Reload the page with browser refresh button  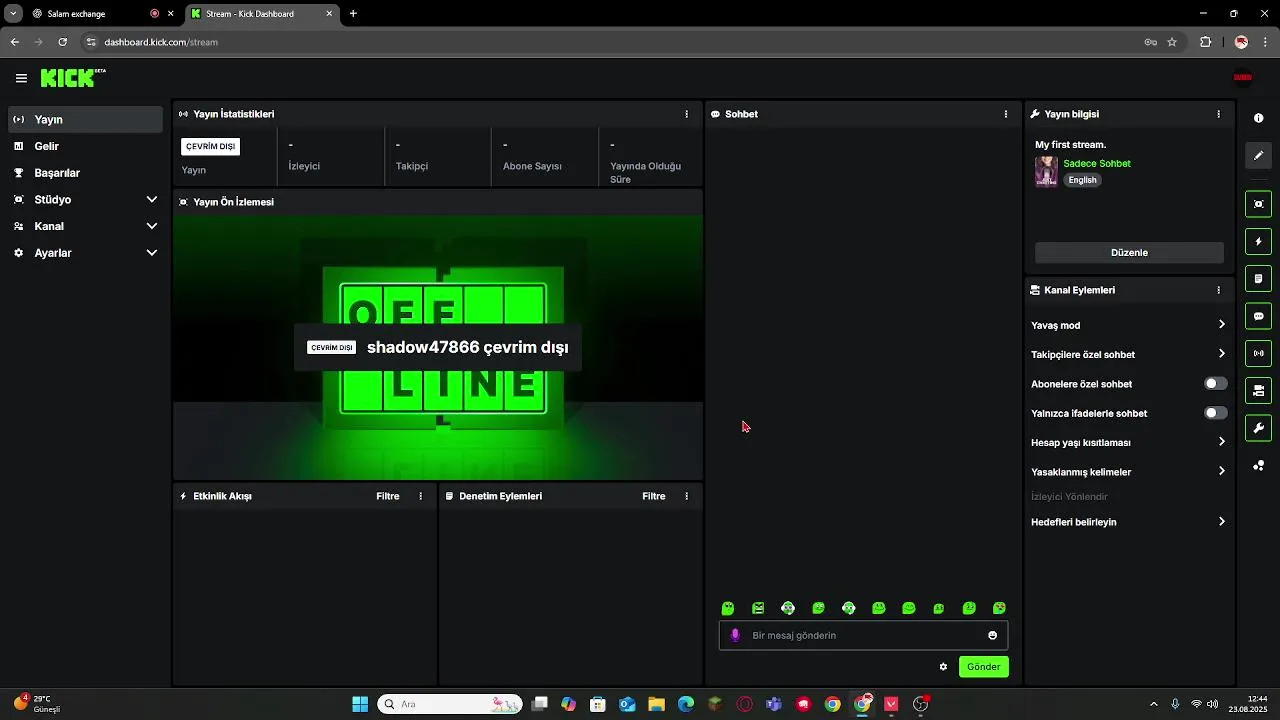click(62, 42)
